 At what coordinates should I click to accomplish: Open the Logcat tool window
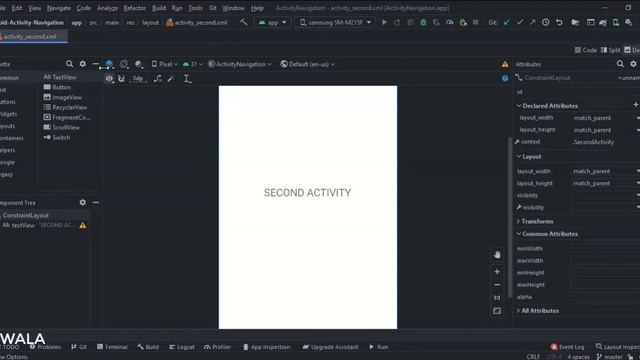[x=182, y=347]
